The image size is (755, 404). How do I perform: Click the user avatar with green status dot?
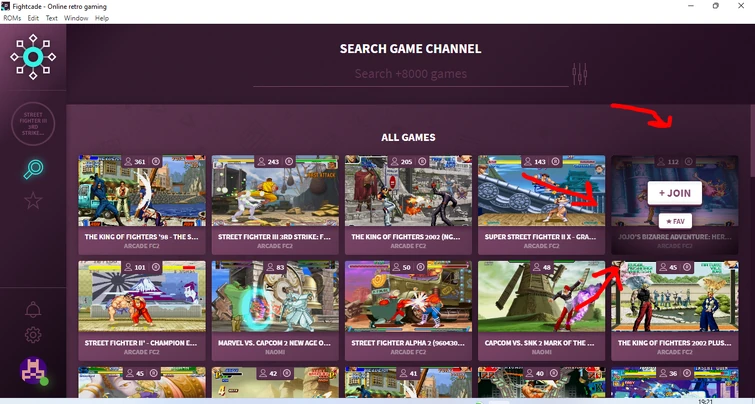[34, 371]
